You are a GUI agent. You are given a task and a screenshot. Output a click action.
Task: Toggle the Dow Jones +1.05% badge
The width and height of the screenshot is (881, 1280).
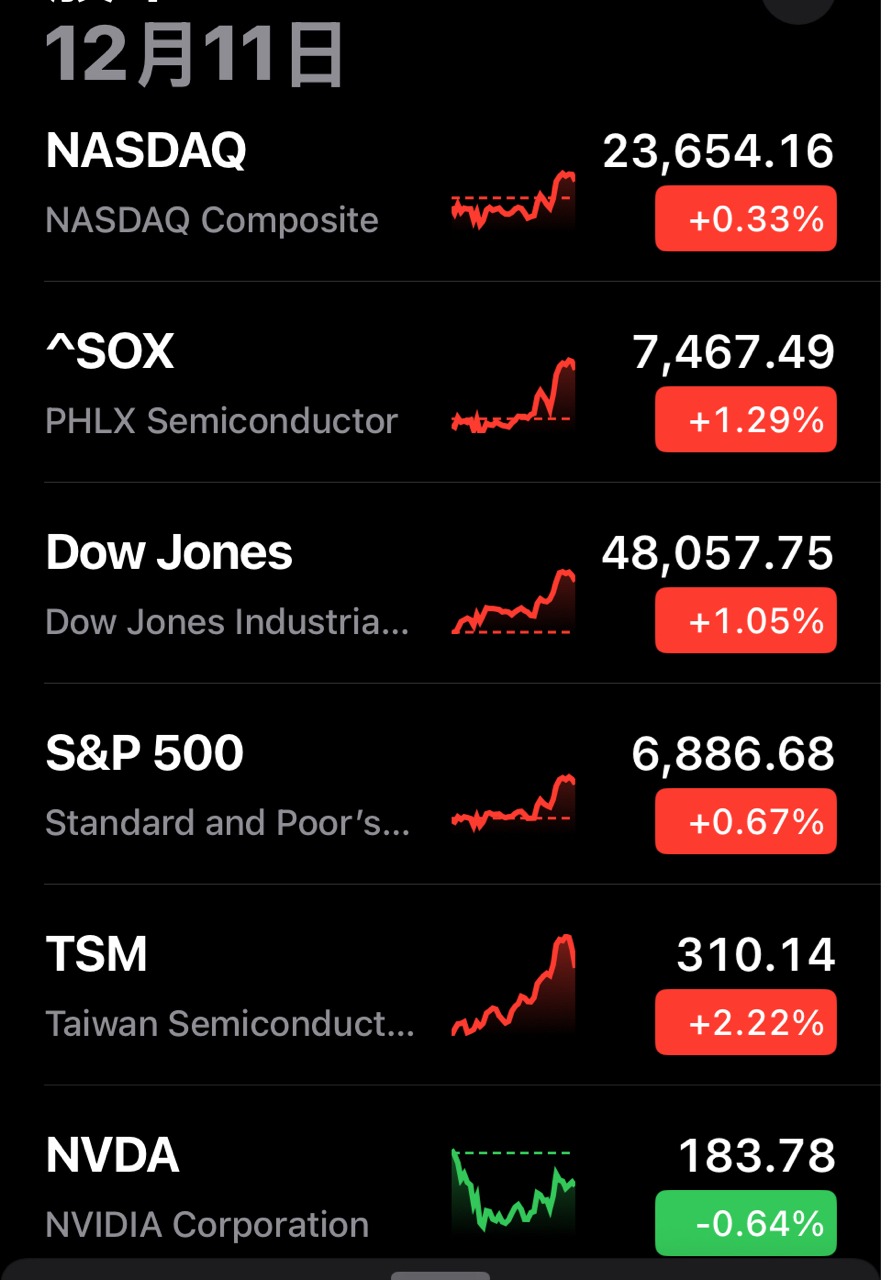tap(745, 621)
